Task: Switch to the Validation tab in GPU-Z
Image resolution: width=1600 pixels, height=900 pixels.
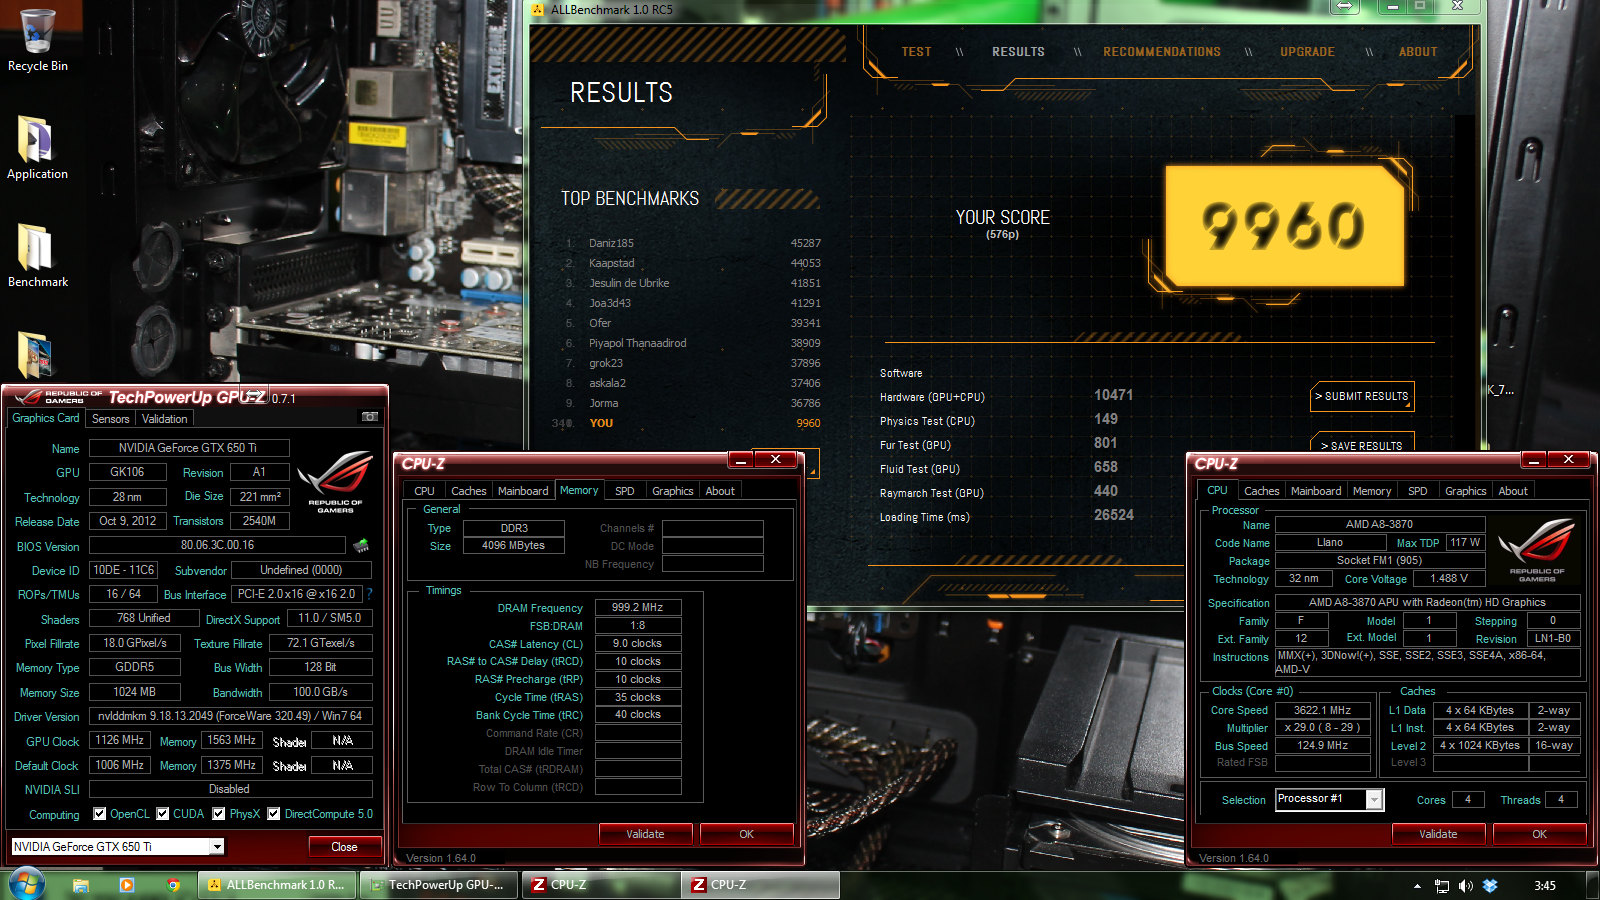Action: pyautogui.click(x=164, y=419)
